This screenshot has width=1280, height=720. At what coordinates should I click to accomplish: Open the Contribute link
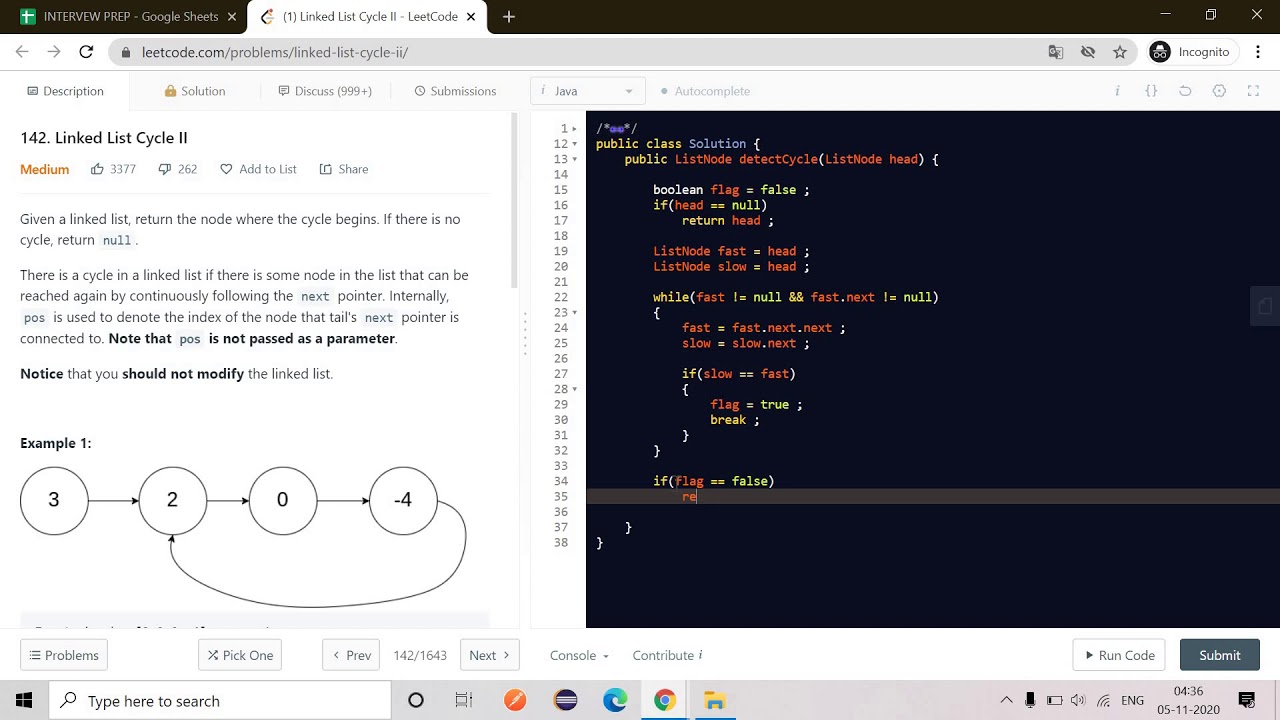coord(667,655)
